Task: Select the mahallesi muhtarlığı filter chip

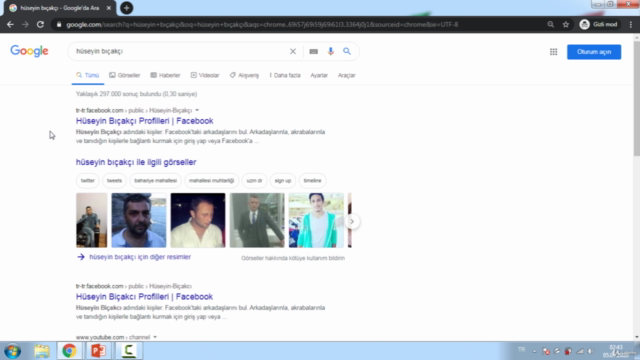Action: tap(211, 180)
